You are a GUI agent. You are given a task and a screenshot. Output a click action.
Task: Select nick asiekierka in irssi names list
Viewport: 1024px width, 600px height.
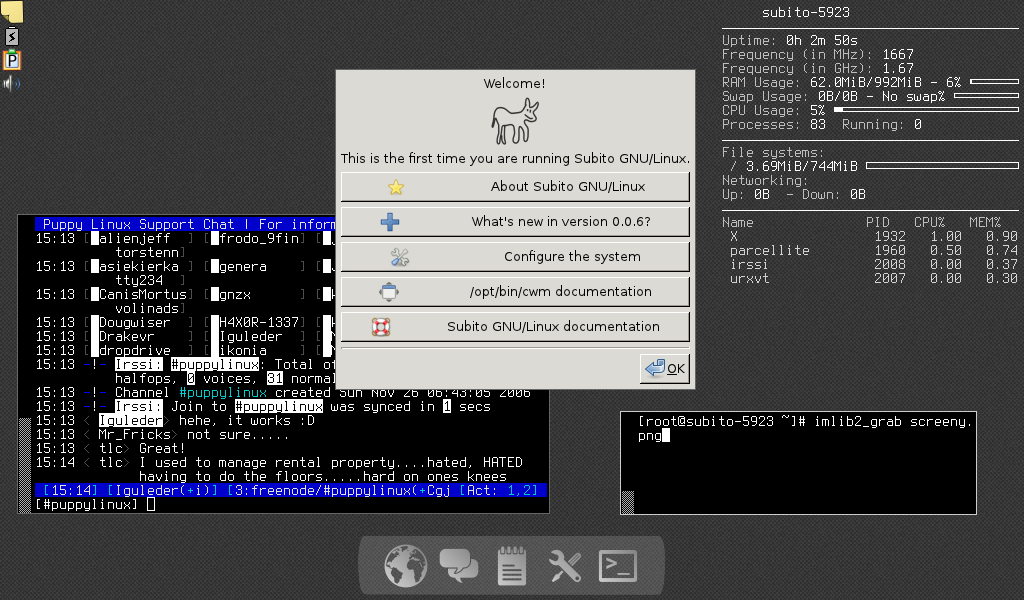(138, 266)
